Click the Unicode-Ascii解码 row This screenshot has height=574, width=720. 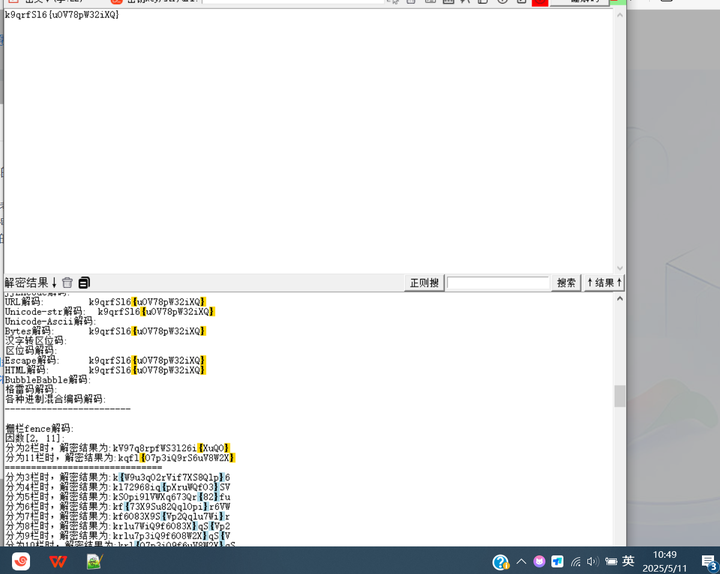click(x=51, y=321)
